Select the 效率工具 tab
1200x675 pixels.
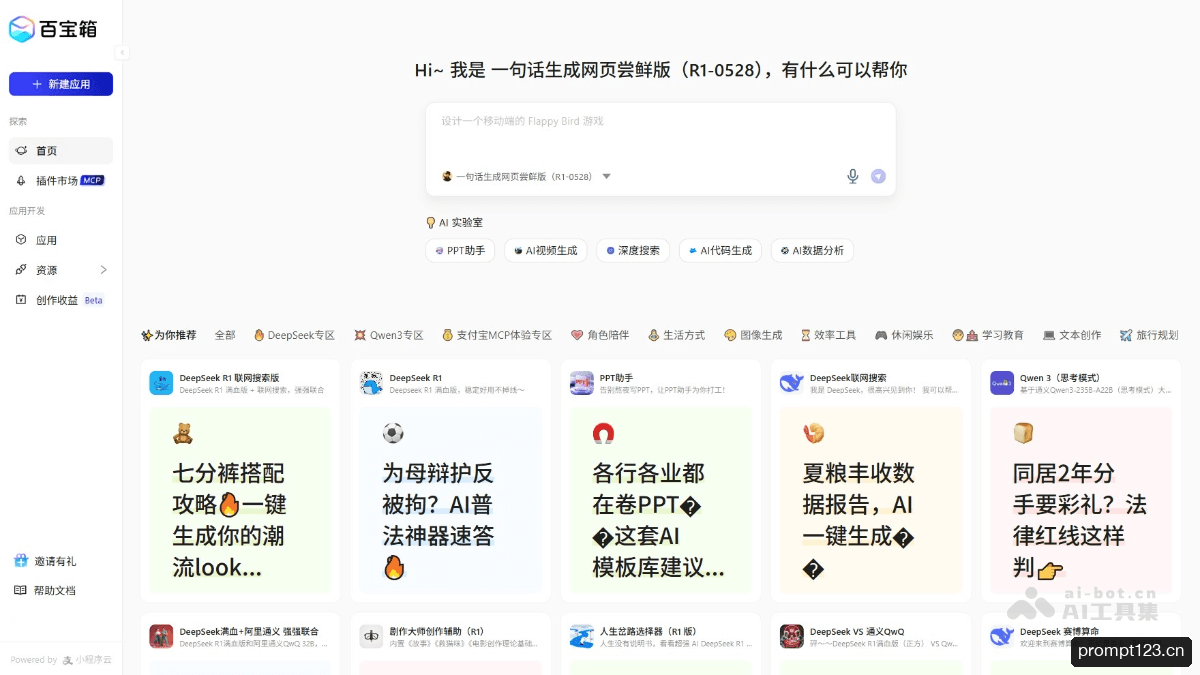828,335
